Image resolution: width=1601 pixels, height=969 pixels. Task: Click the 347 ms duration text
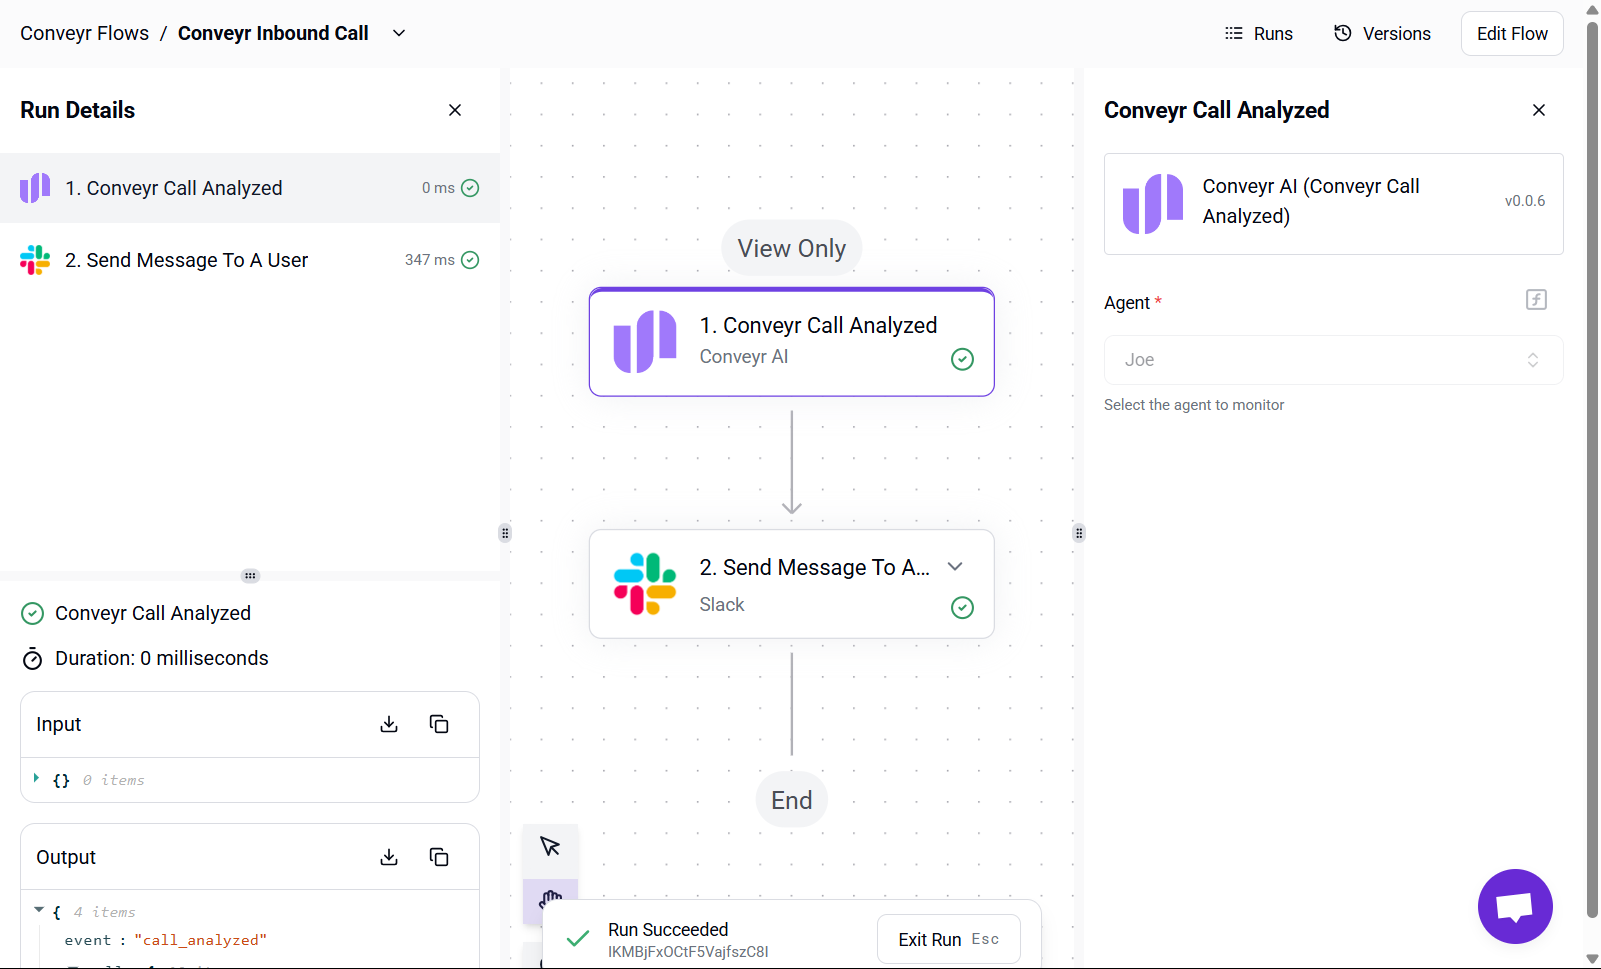(x=429, y=260)
